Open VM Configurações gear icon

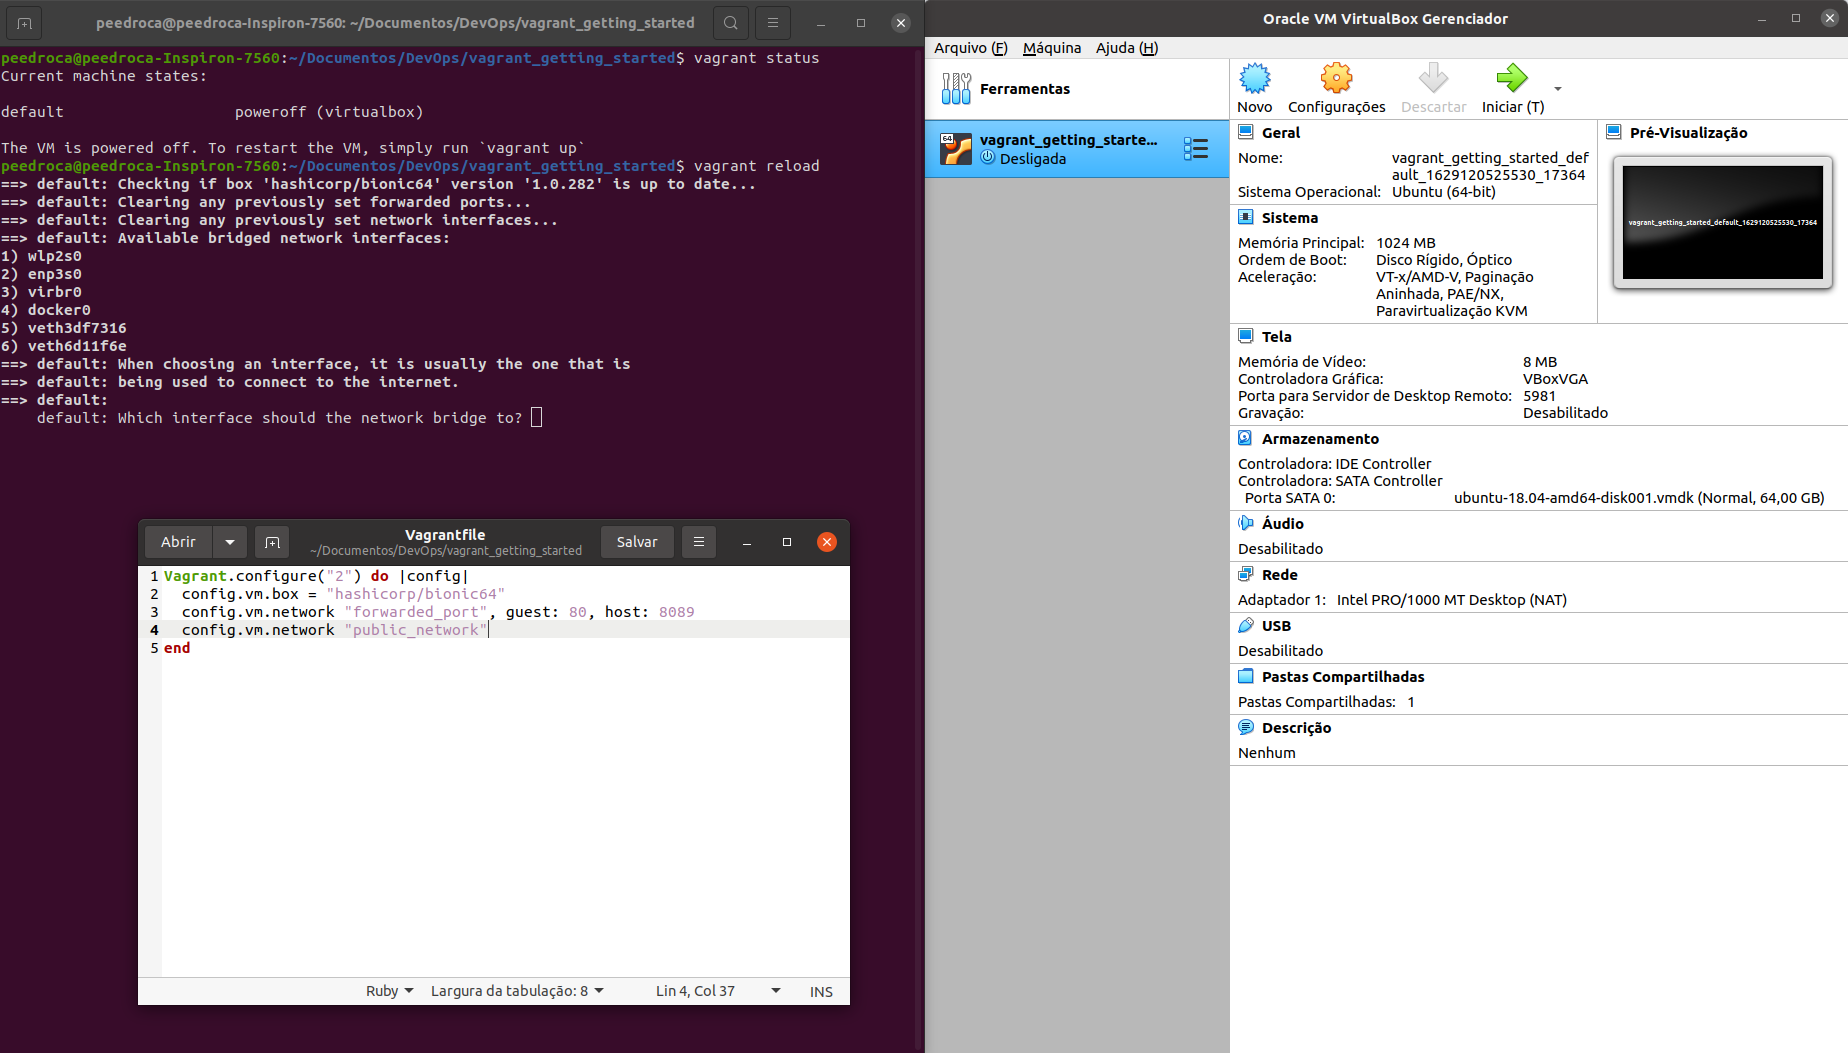point(1336,78)
